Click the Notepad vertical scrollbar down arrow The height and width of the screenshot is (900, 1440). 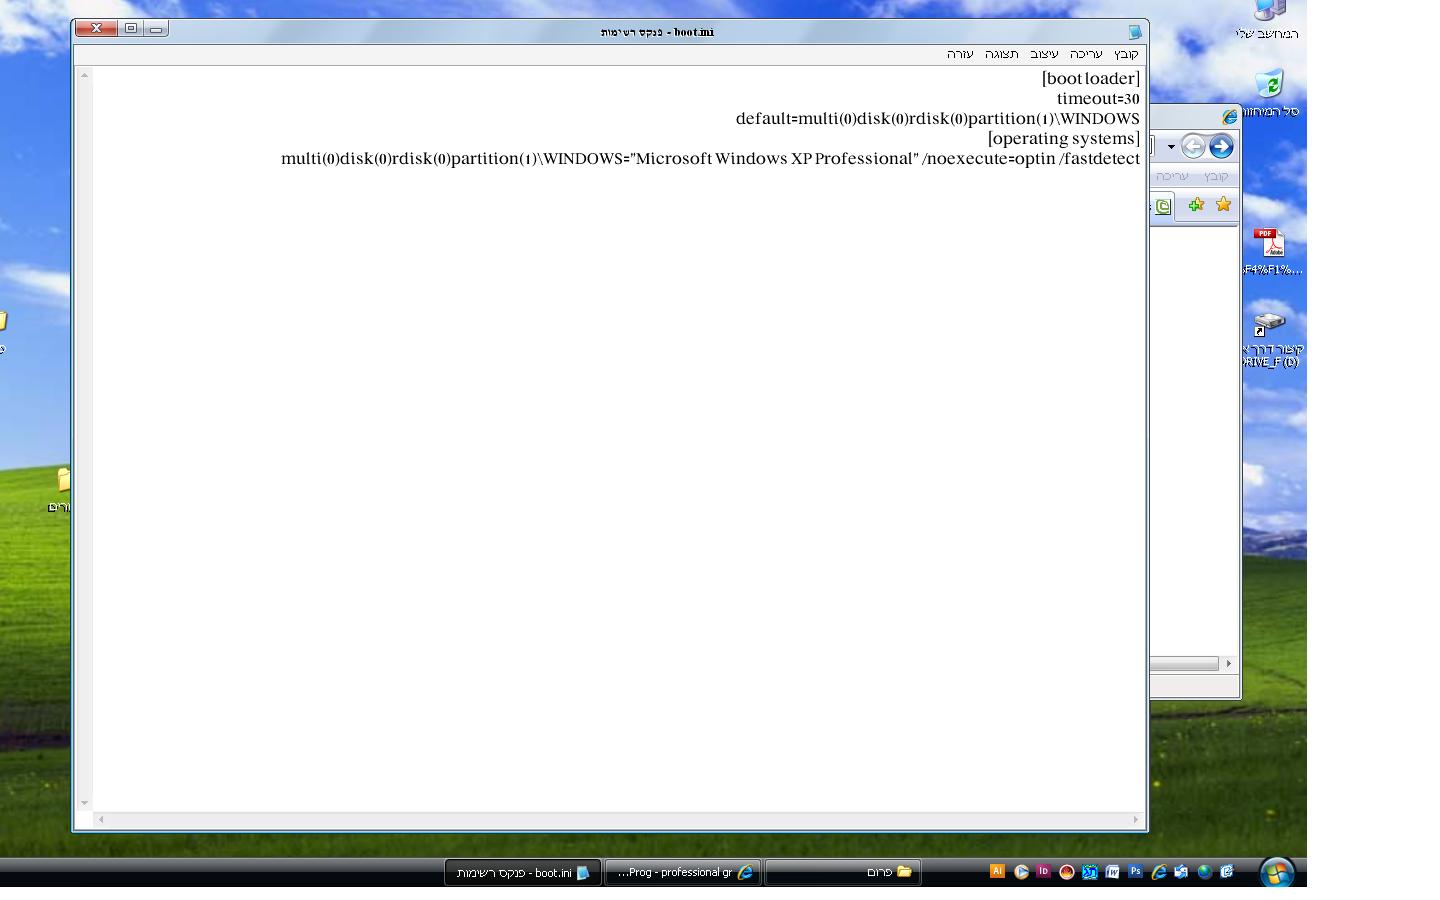click(x=84, y=803)
